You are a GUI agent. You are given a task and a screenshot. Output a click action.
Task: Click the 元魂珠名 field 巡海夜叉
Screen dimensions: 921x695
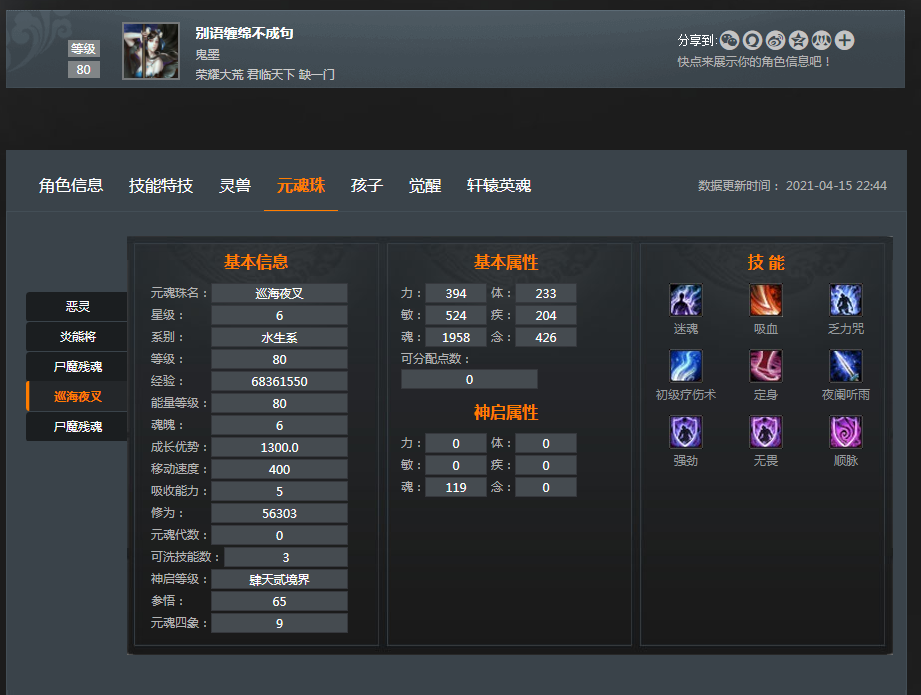click(x=279, y=293)
